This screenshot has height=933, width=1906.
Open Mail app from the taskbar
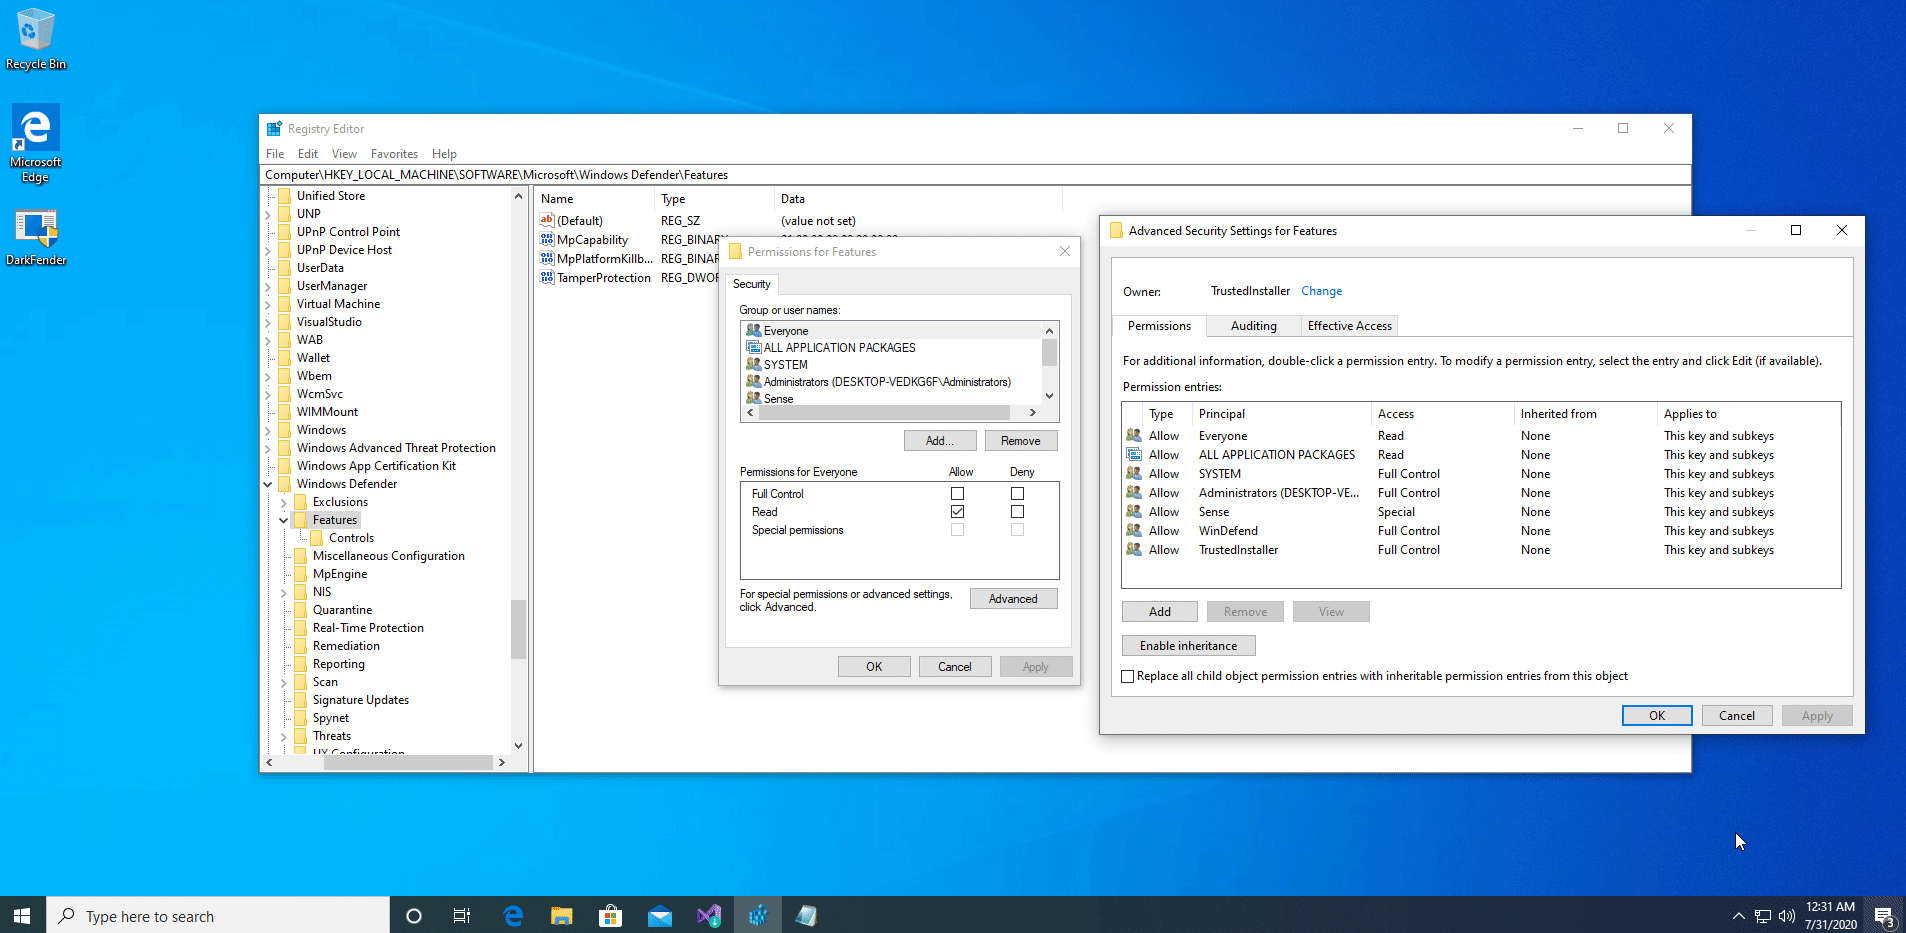click(660, 915)
